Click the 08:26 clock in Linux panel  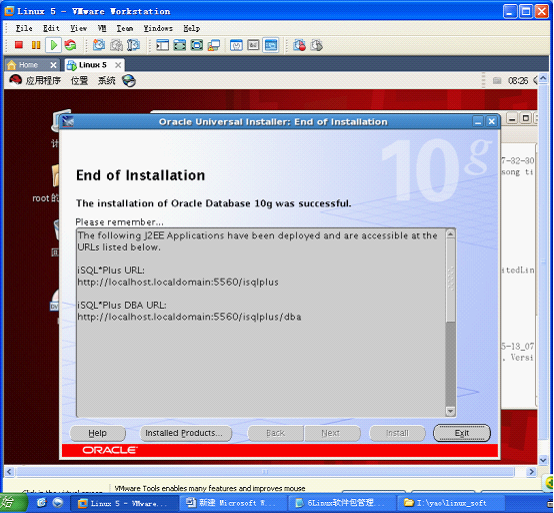[518, 81]
